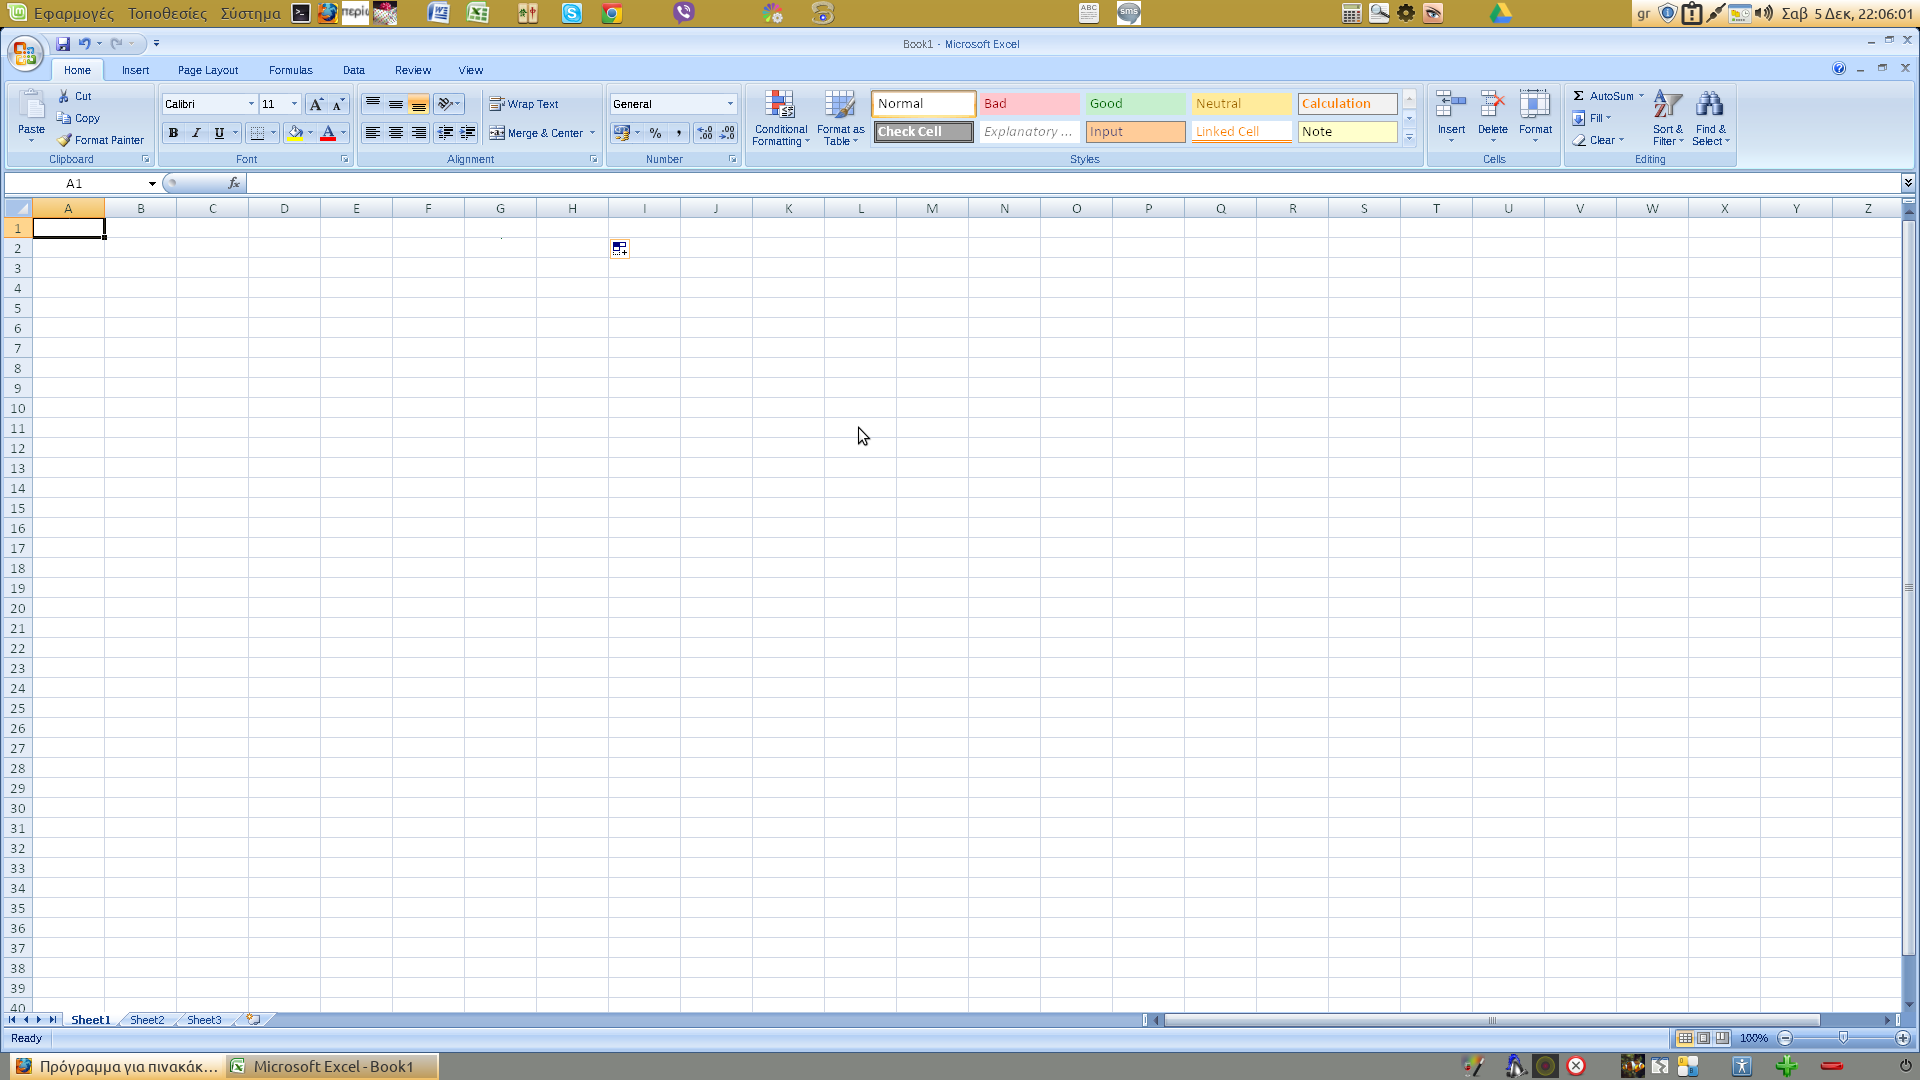Apply the Note cell style
Screen dimensions: 1920x1080
(x=1347, y=132)
